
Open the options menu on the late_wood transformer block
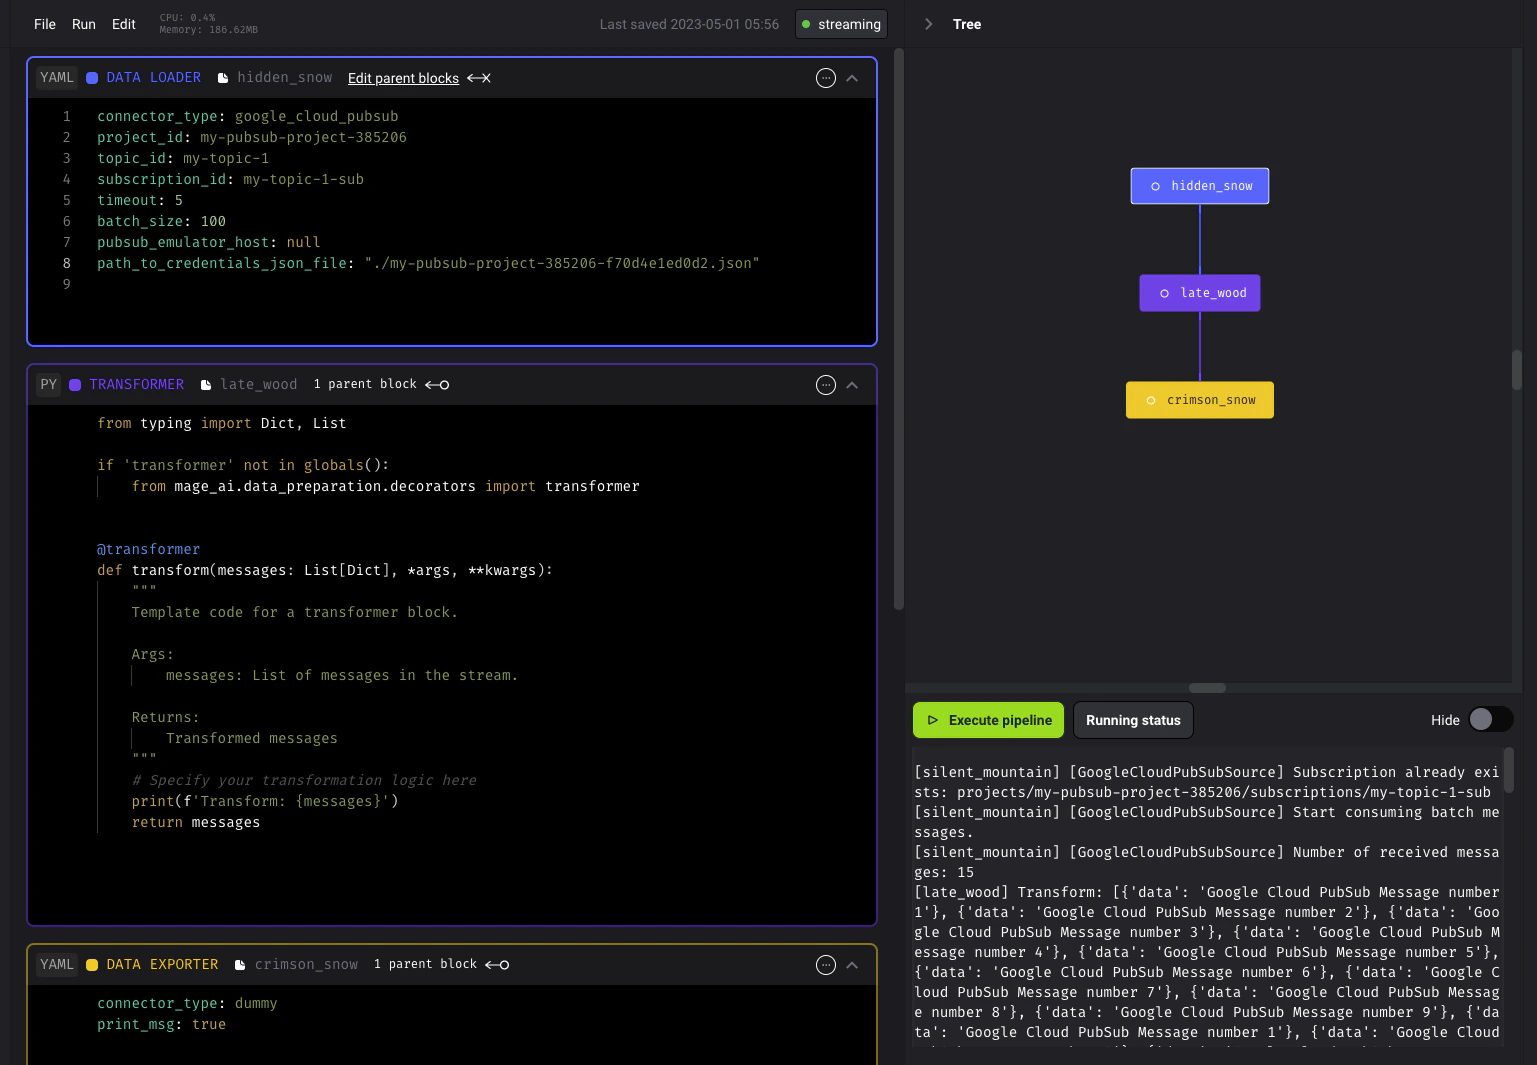pyautogui.click(x=825, y=385)
